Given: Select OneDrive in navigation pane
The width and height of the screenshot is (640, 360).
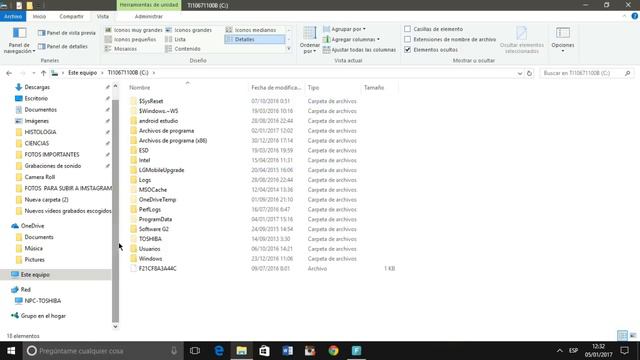Looking at the screenshot, I should point(32,226).
